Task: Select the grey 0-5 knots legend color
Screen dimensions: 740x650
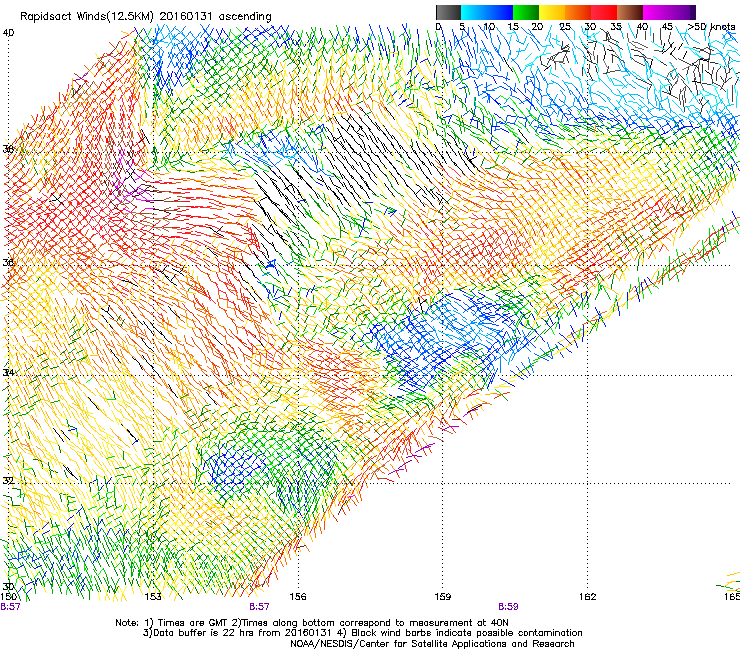Action: pos(448,12)
